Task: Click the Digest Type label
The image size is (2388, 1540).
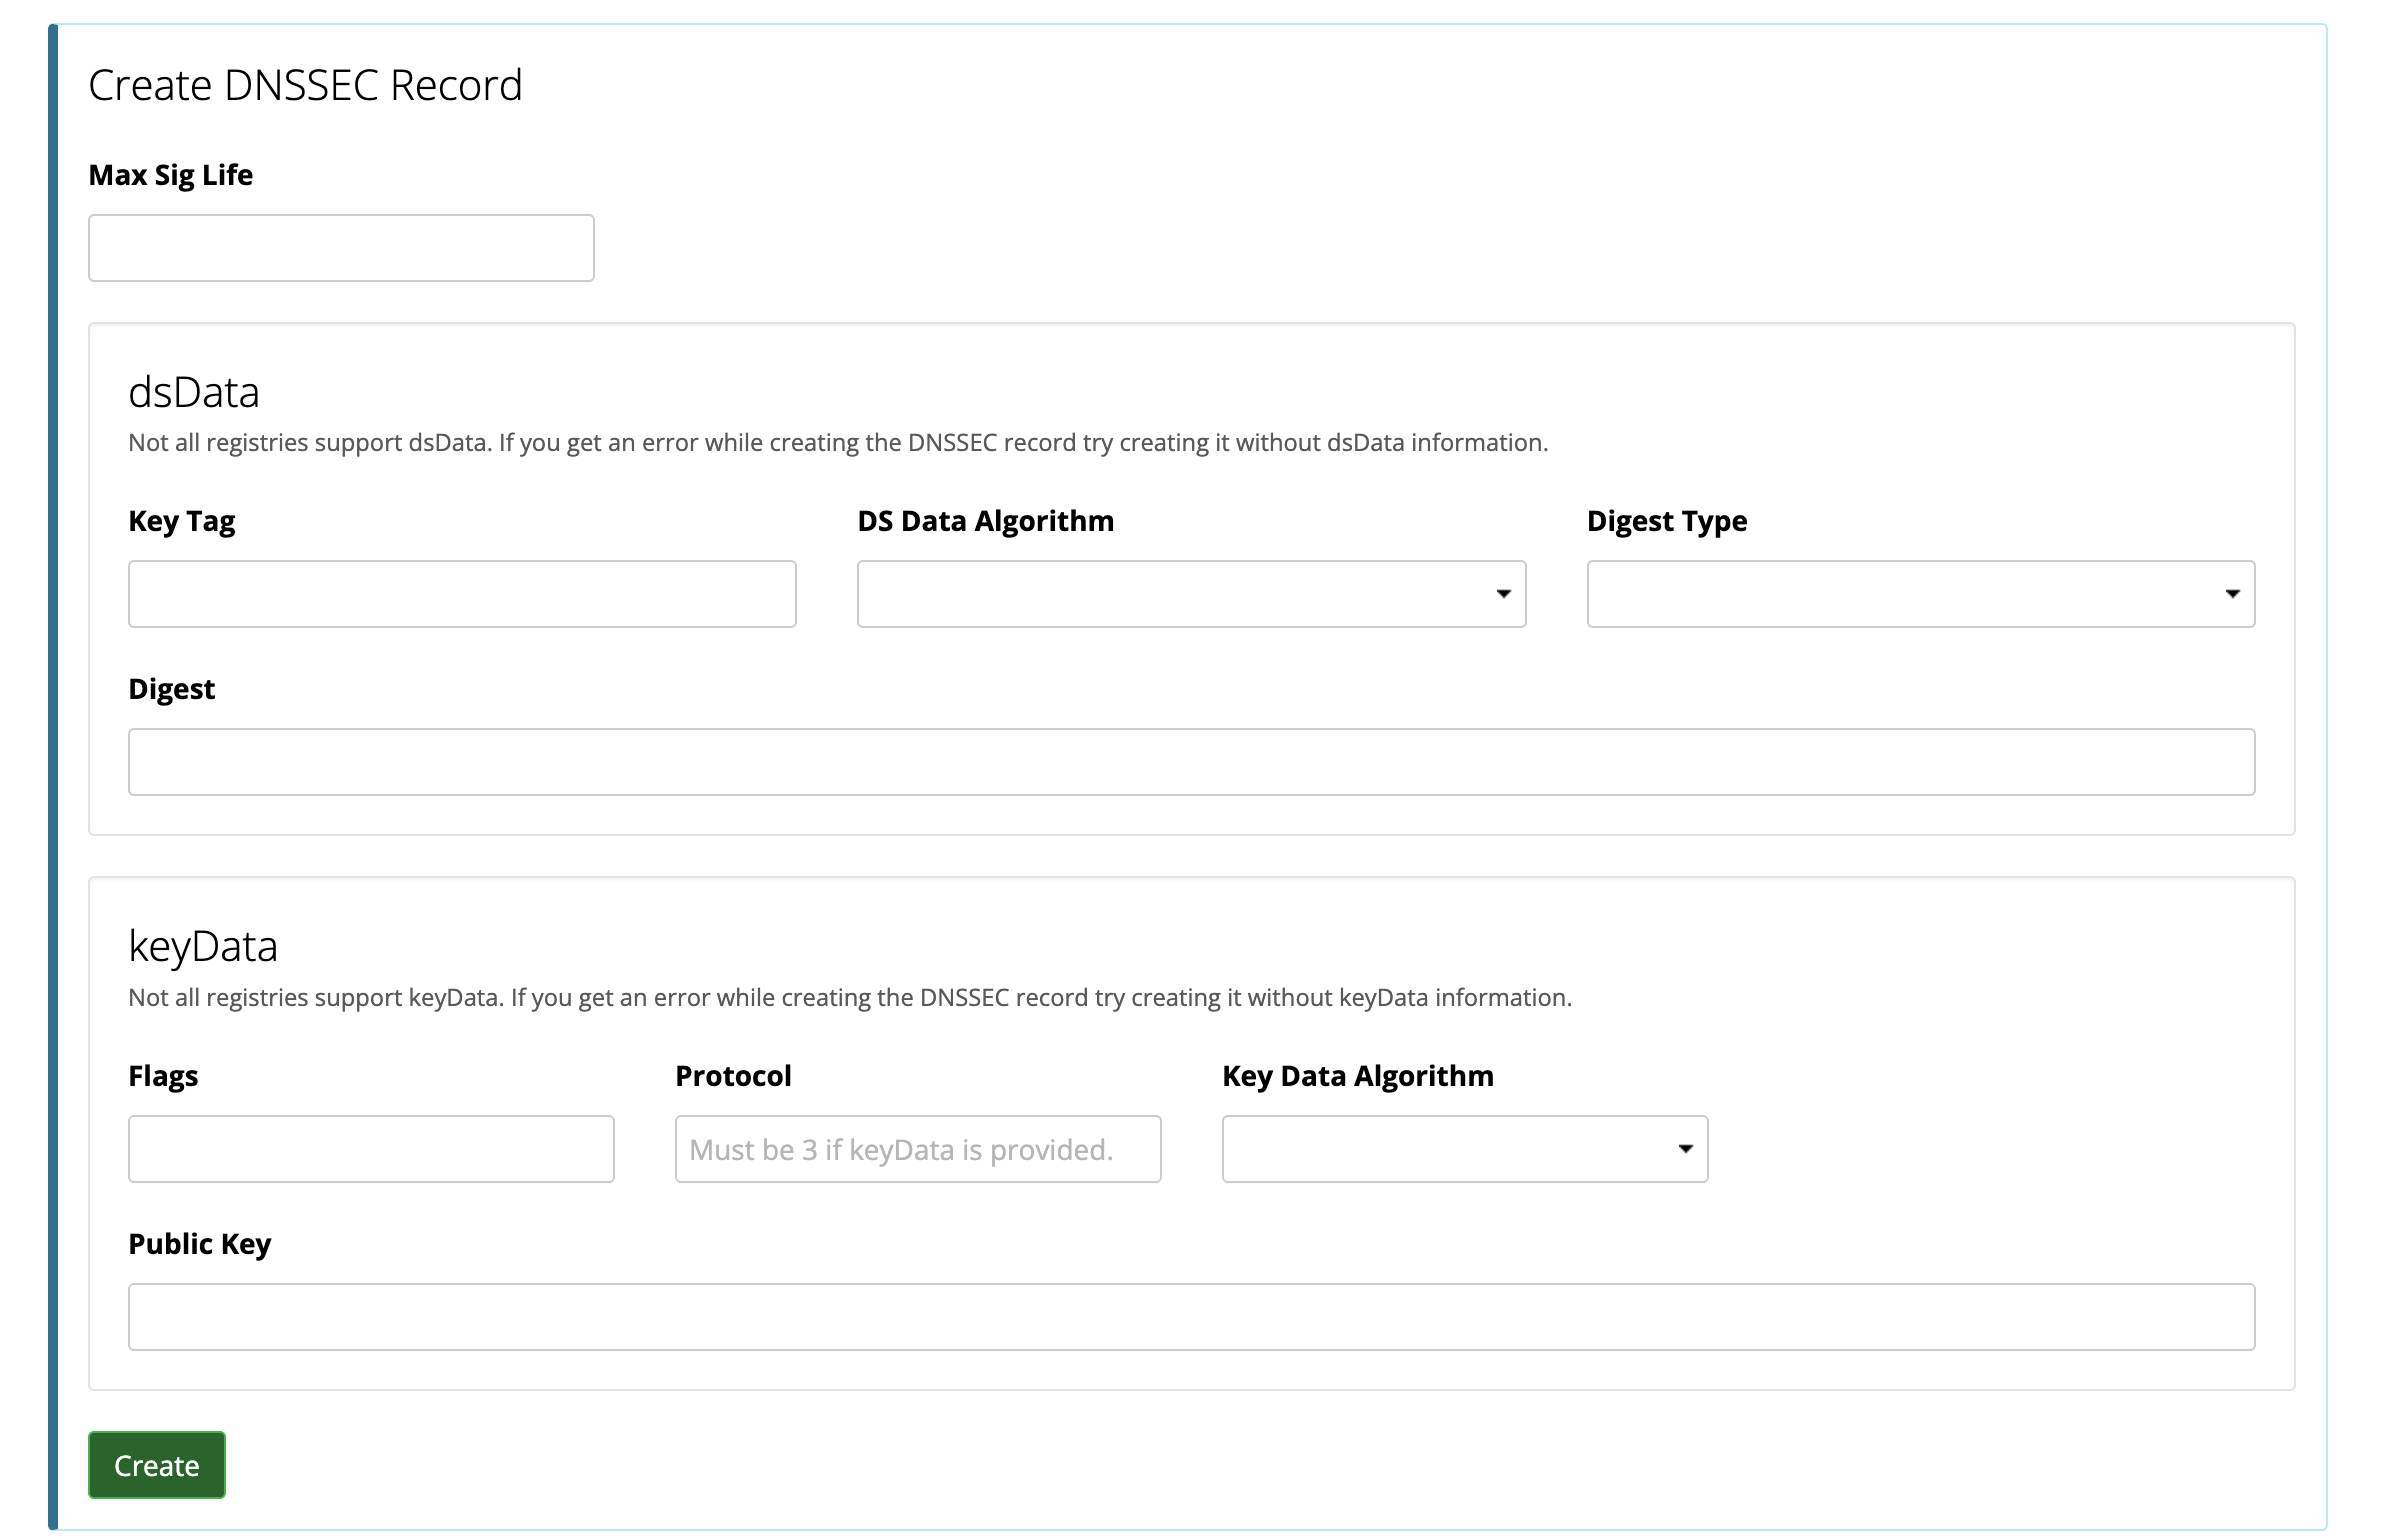Action: [1666, 521]
